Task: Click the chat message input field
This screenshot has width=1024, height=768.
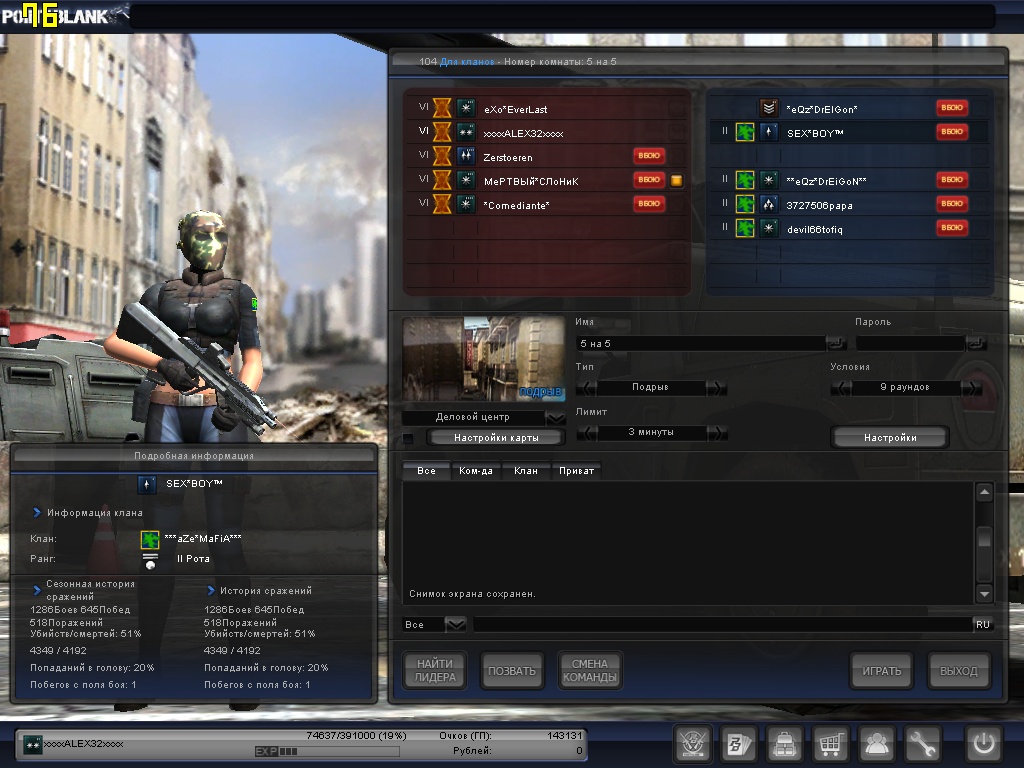Action: 720,624
